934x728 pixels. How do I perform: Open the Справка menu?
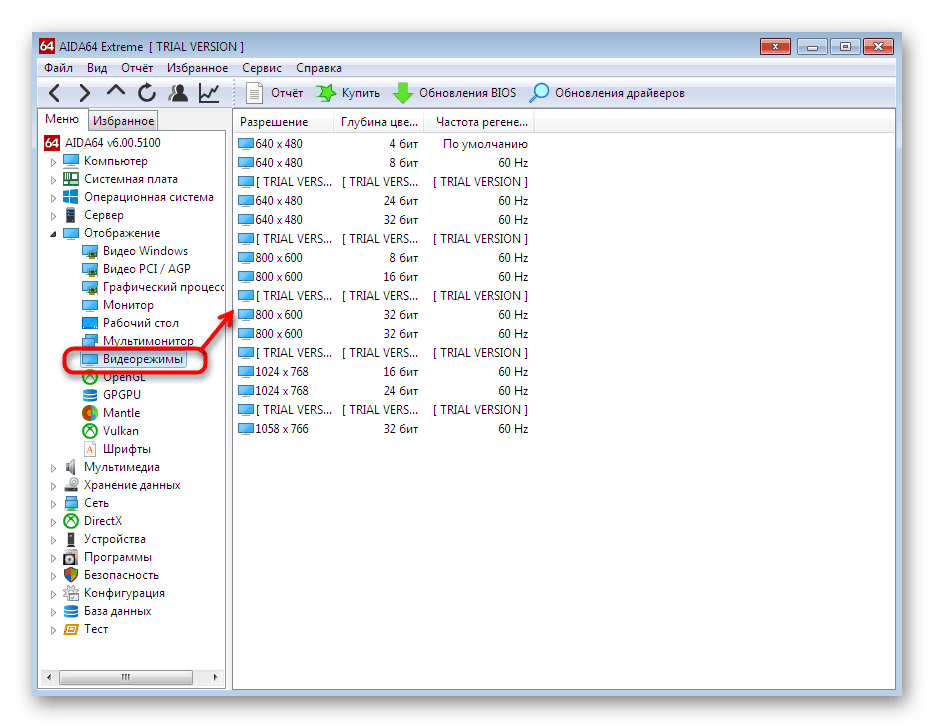[319, 68]
